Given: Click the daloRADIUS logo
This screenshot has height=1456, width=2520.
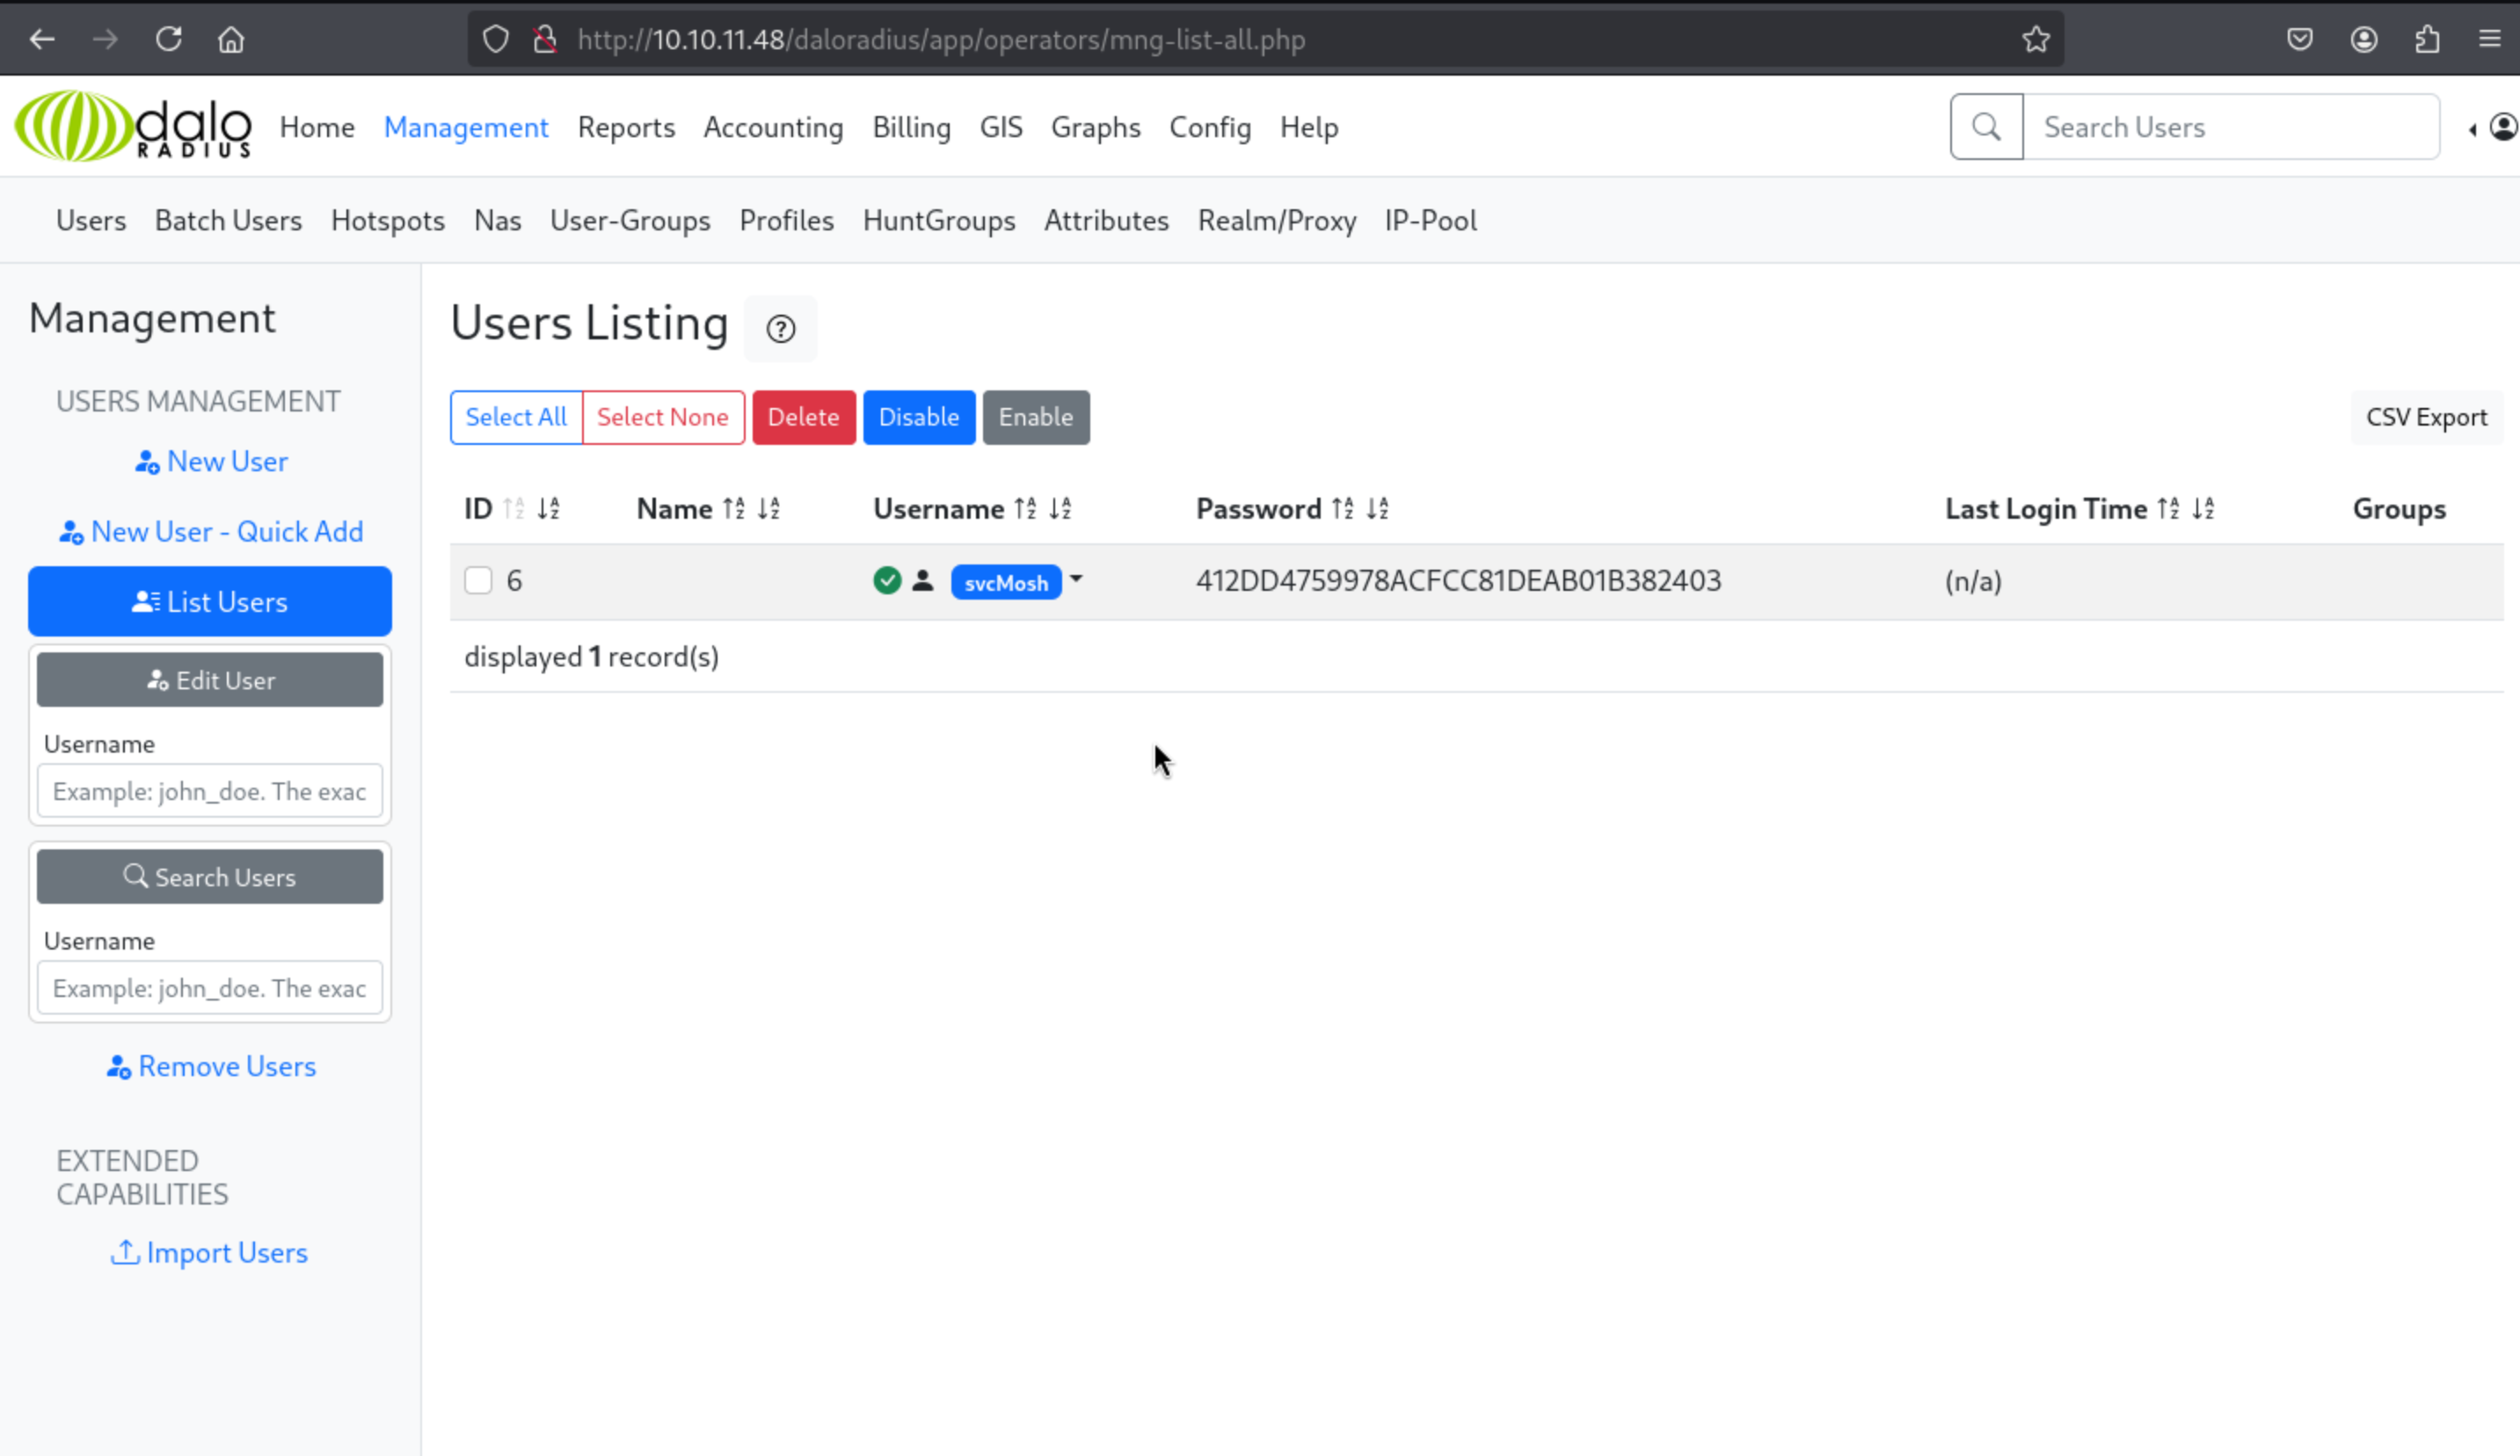Looking at the screenshot, I should [x=132, y=127].
